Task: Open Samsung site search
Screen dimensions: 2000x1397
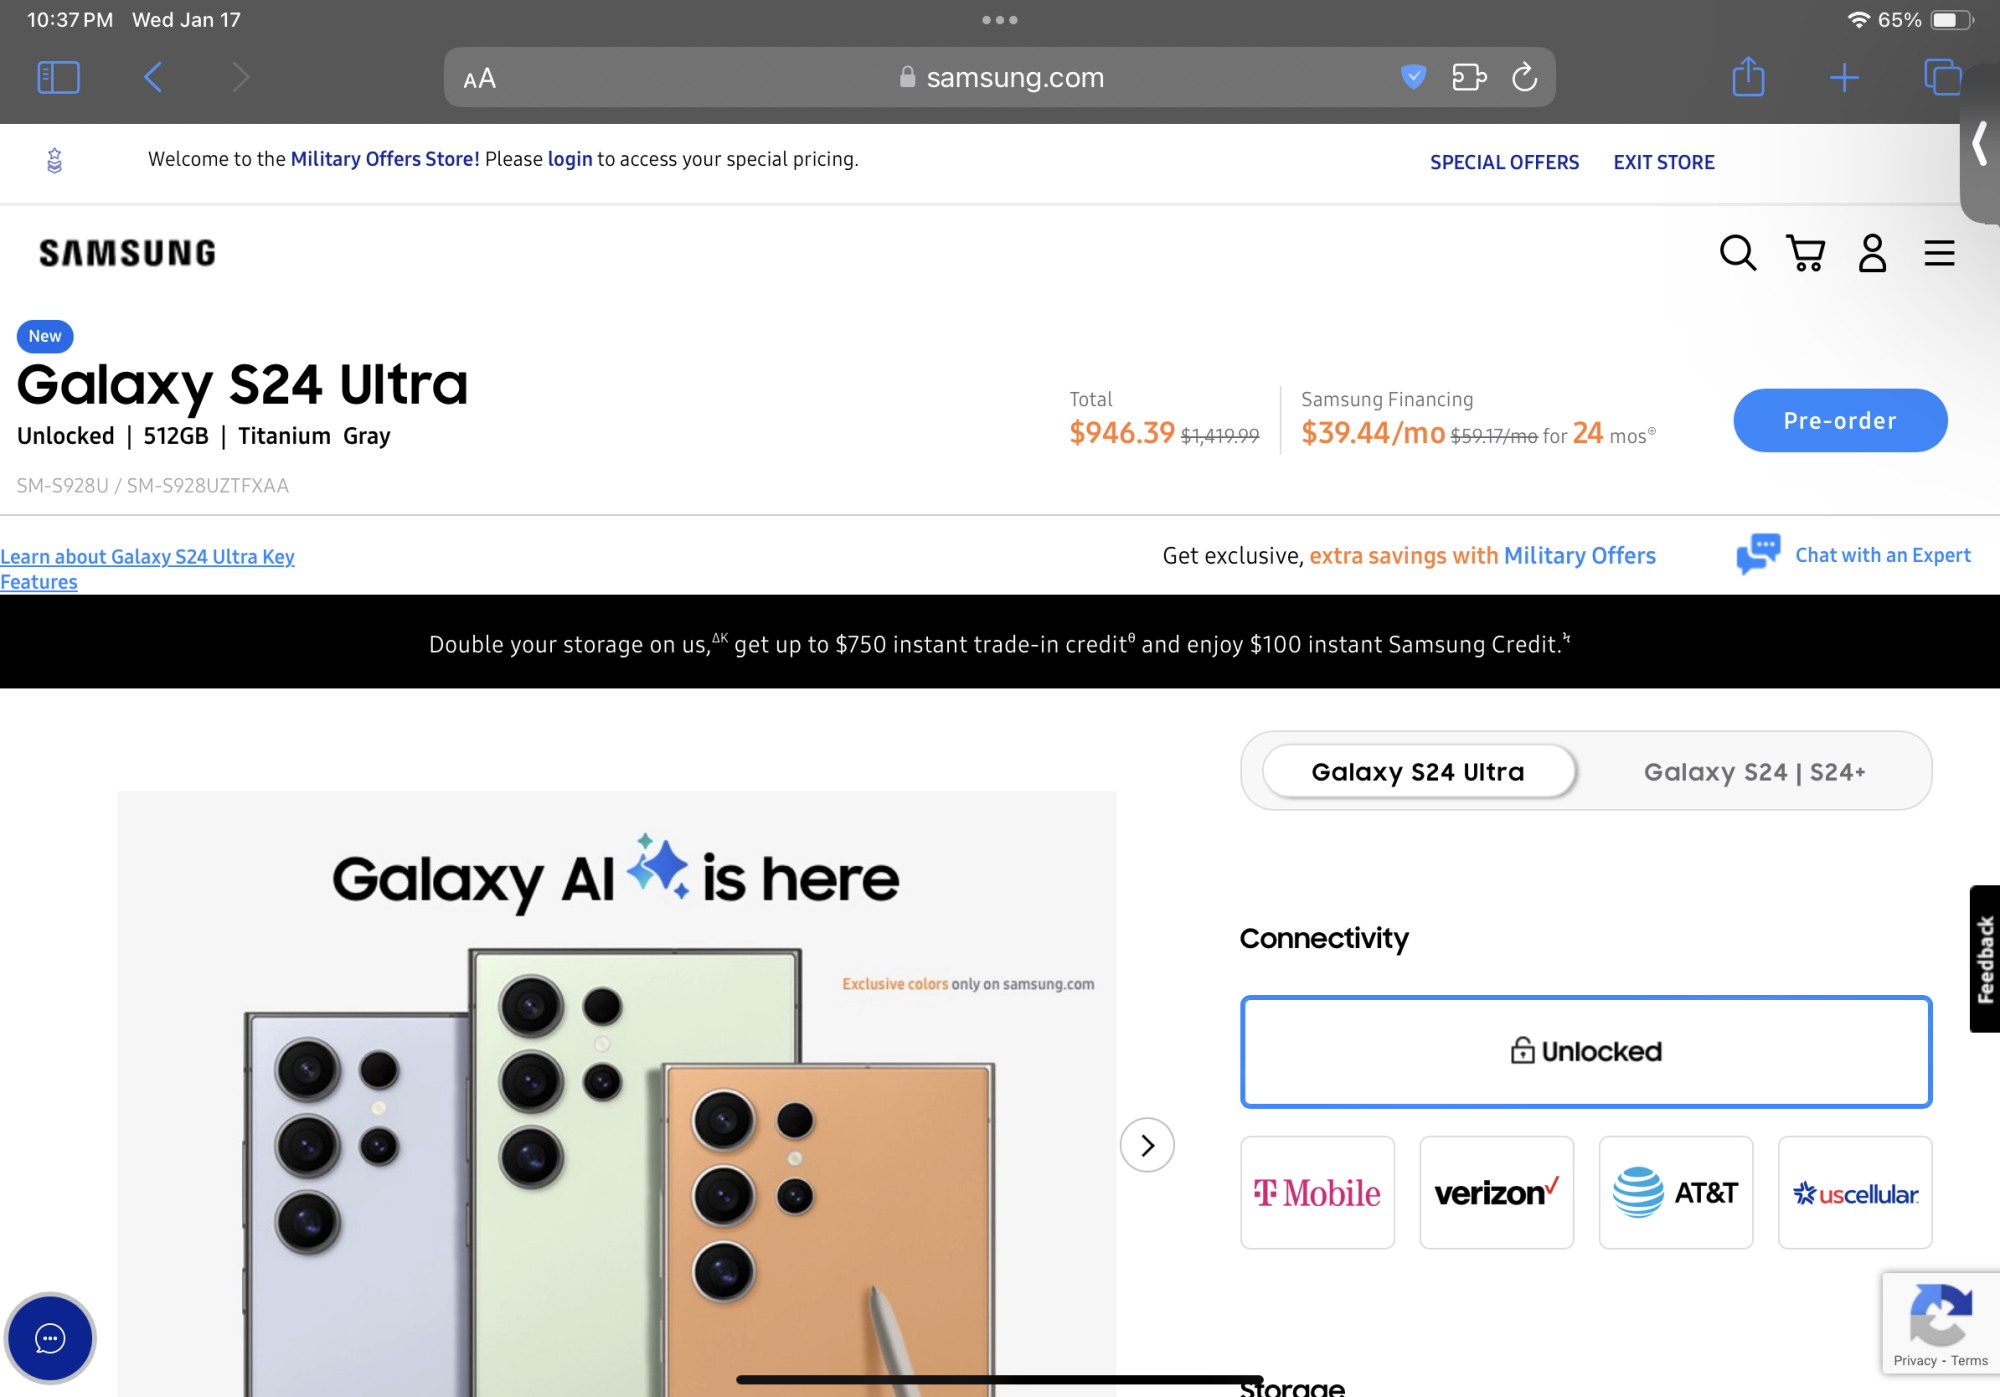Action: pyautogui.click(x=1738, y=253)
